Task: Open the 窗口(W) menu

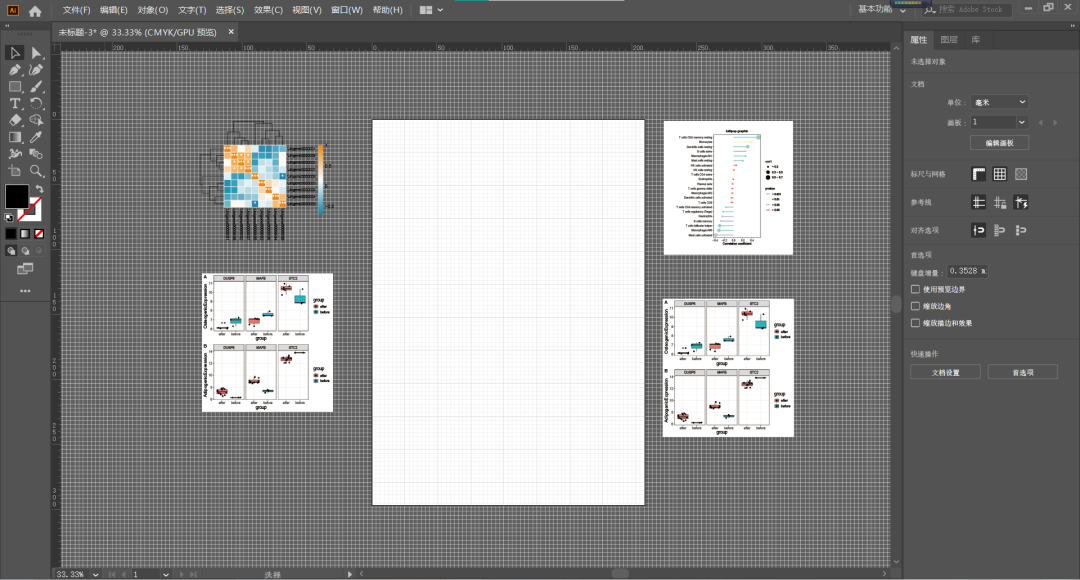Action: (x=346, y=10)
